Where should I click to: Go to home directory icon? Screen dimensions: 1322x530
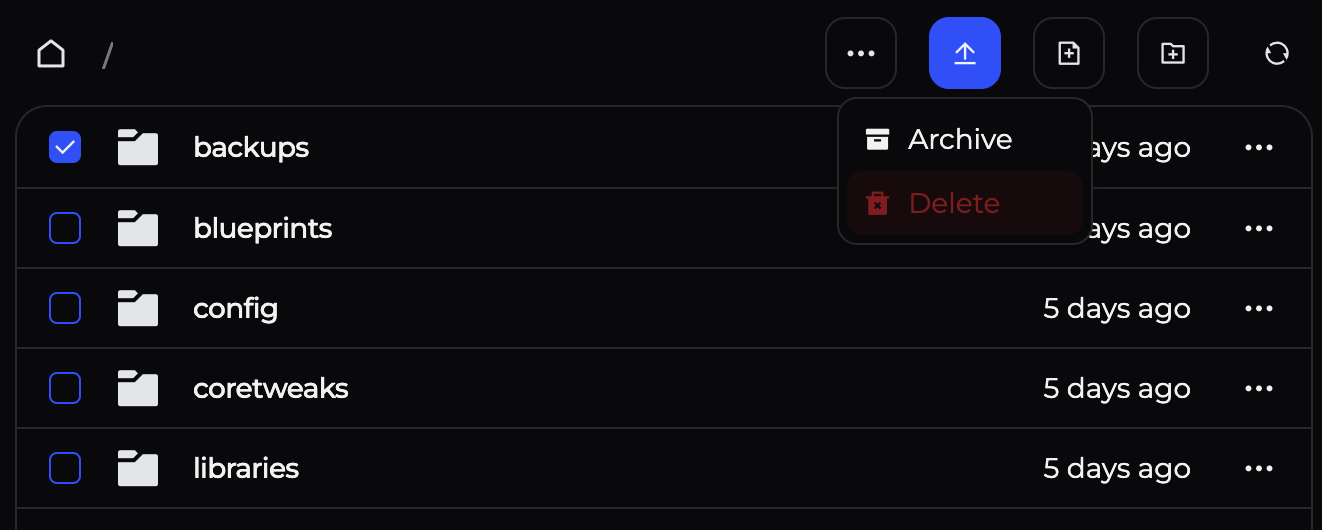[x=51, y=53]
